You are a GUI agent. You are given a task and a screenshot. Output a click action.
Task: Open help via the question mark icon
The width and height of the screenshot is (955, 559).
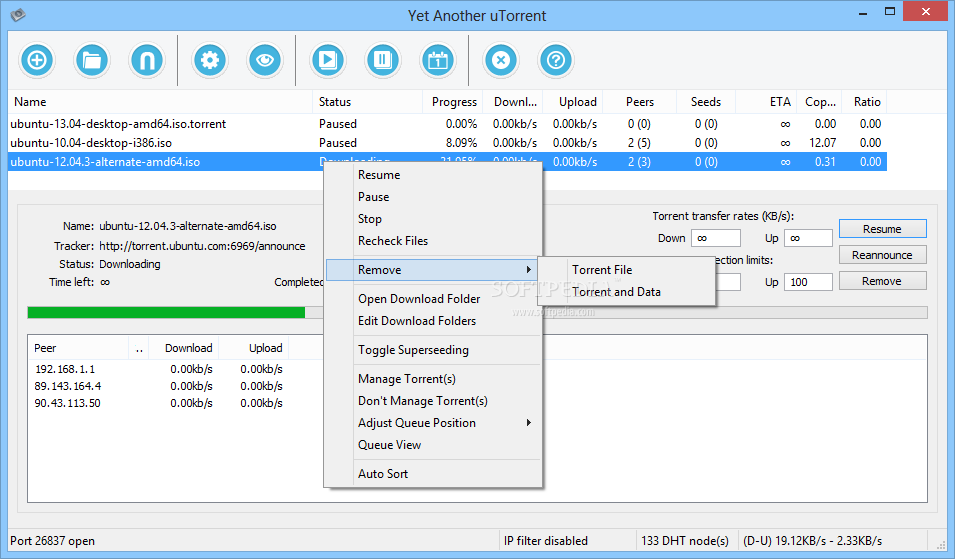click(x=556, y=60)
